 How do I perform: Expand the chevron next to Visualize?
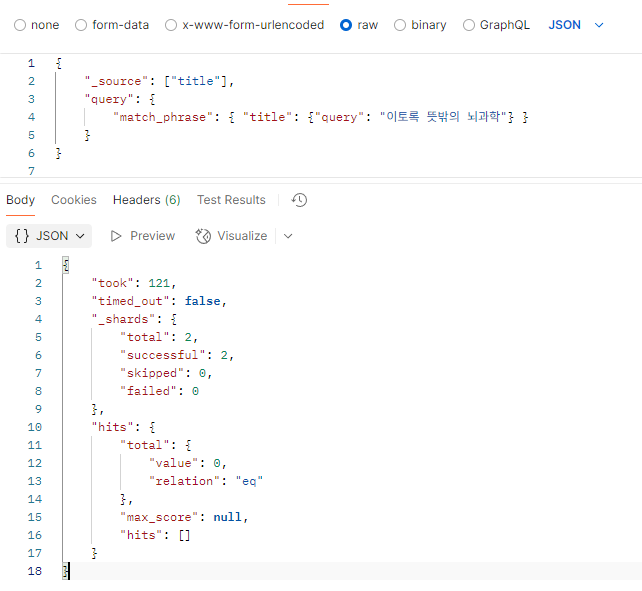288,236
